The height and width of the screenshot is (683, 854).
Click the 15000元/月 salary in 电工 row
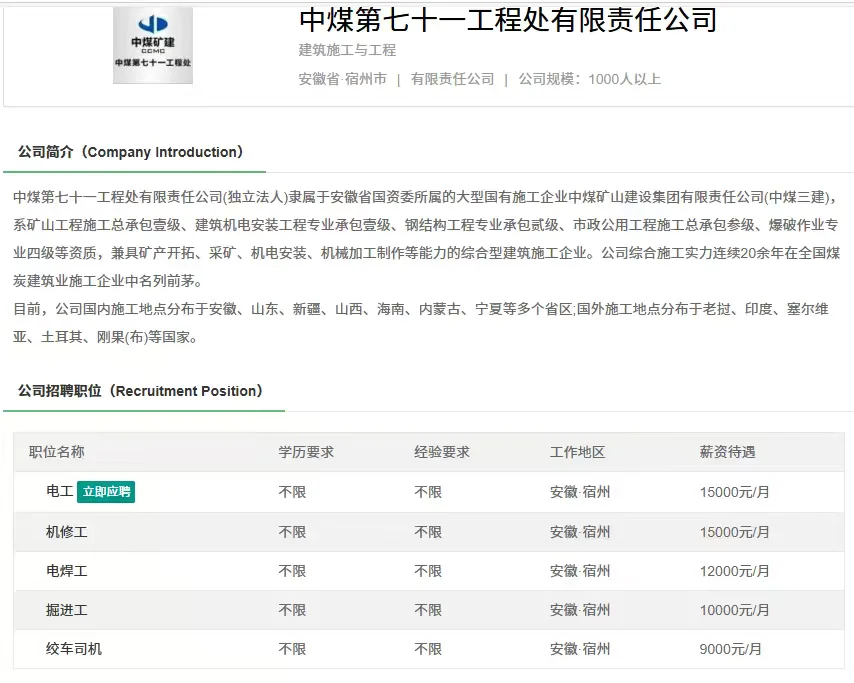point(734,492)
